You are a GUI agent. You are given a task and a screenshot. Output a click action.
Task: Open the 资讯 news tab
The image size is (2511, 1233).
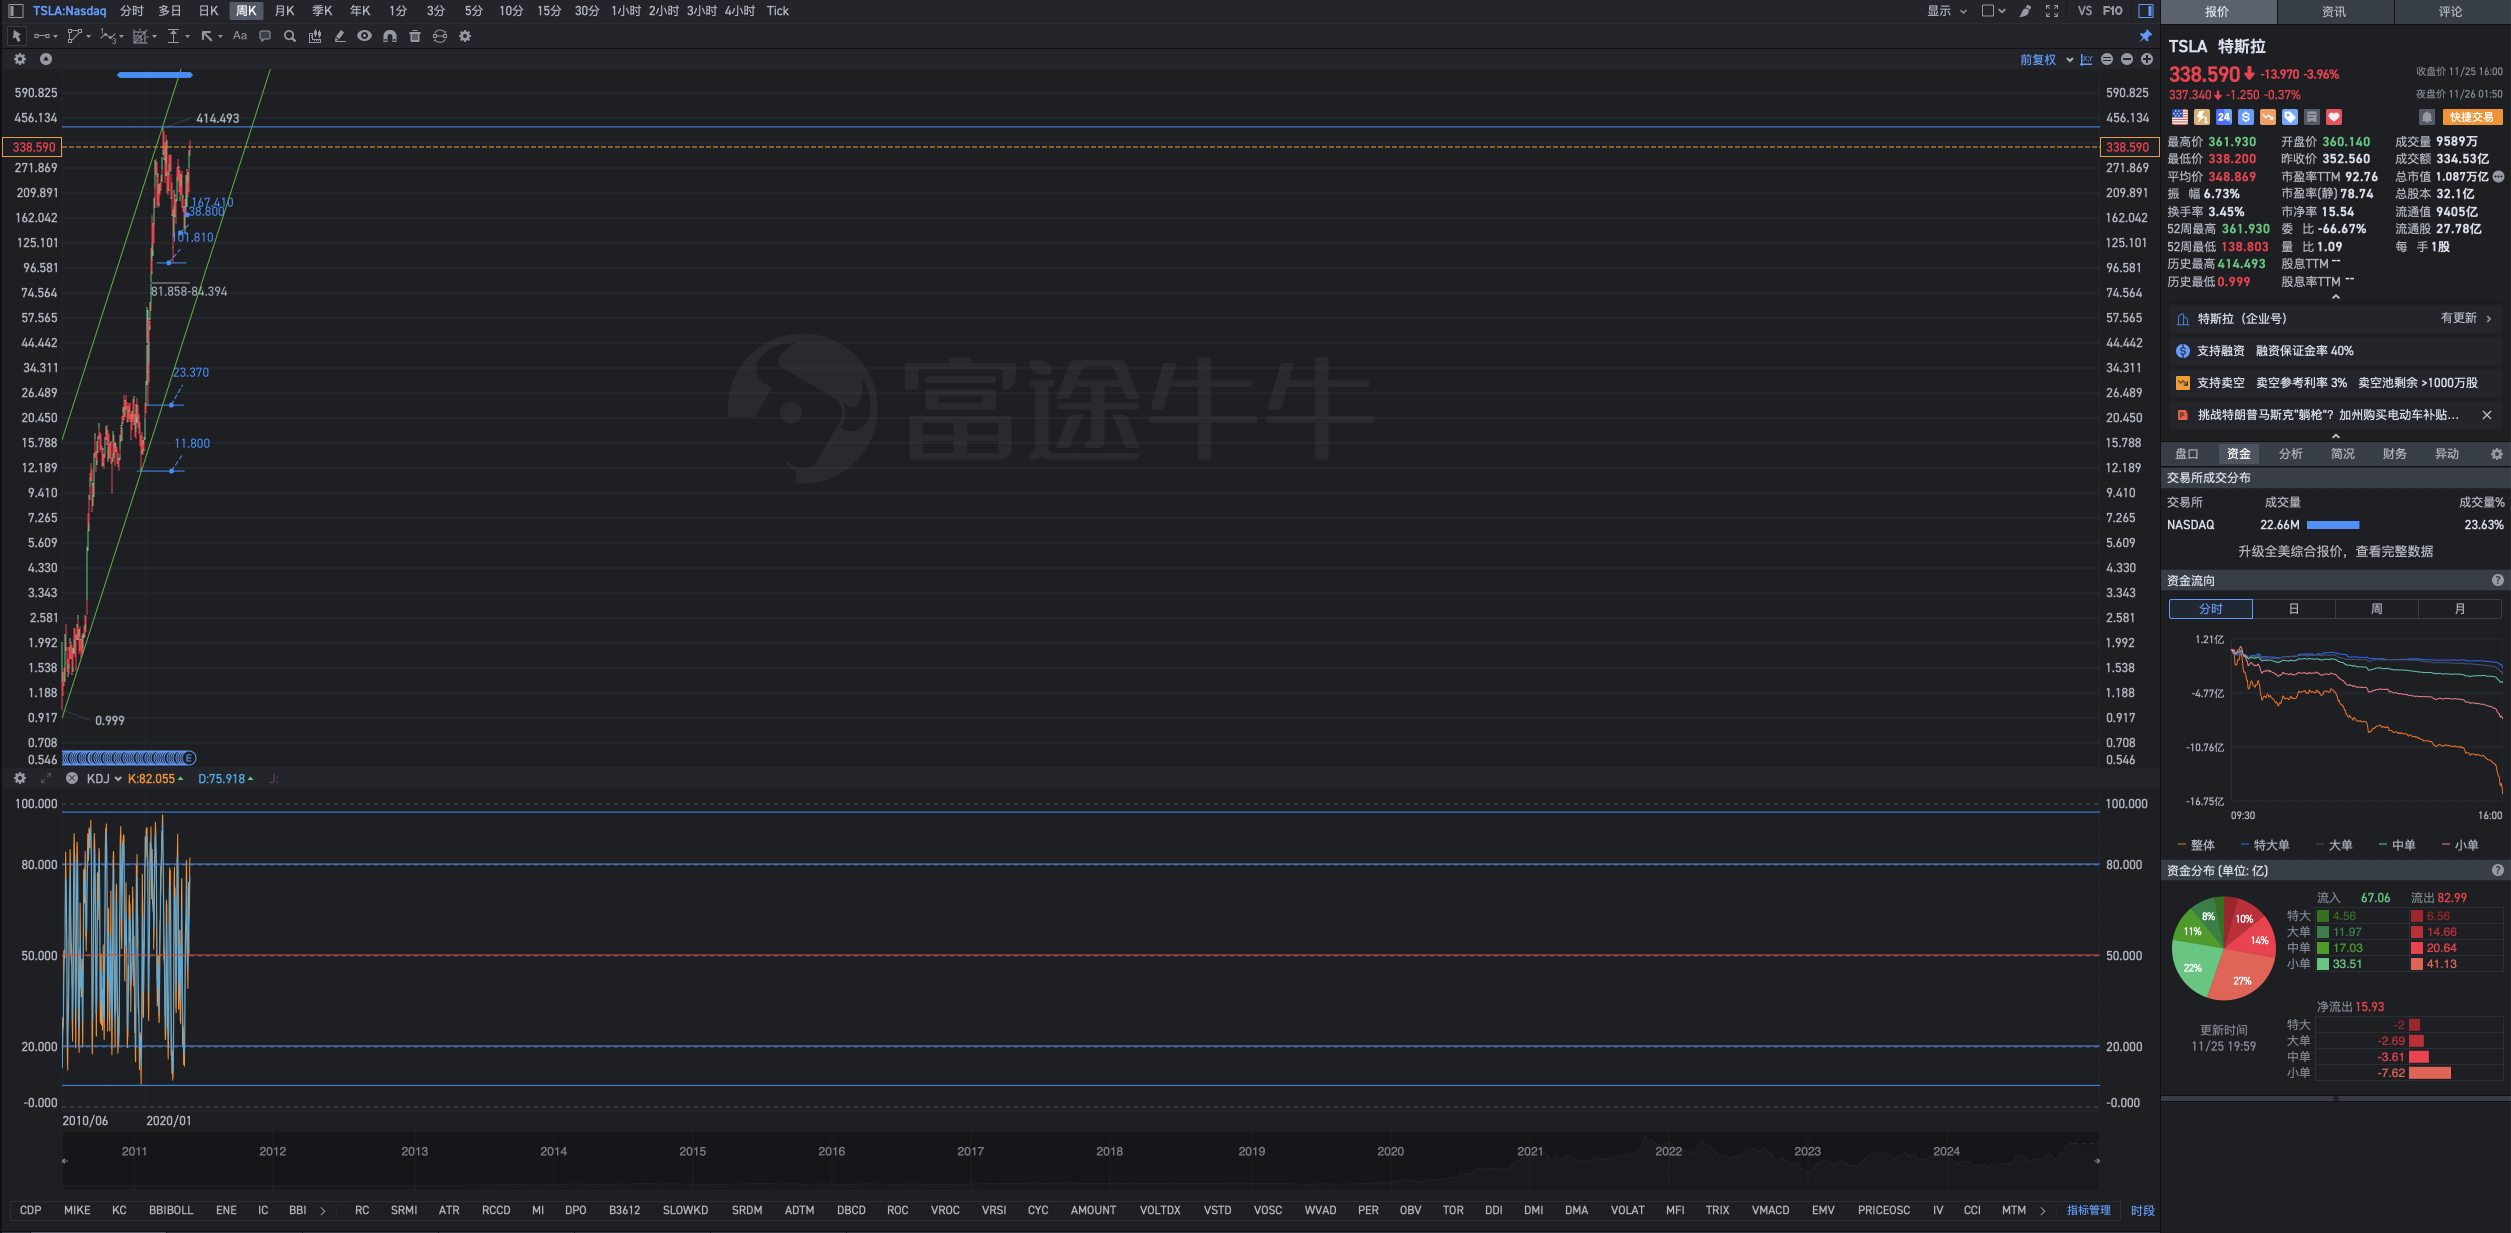click(2334, 12)
